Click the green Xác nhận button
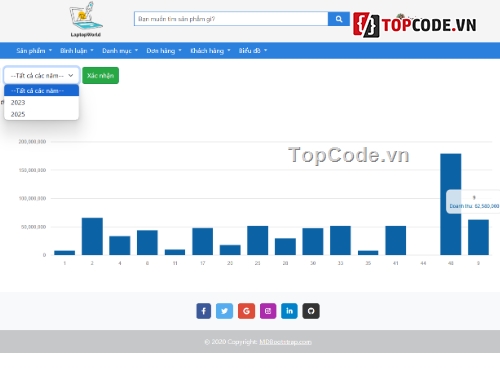This screenshot has height=375, width=500. click(100, 75)
